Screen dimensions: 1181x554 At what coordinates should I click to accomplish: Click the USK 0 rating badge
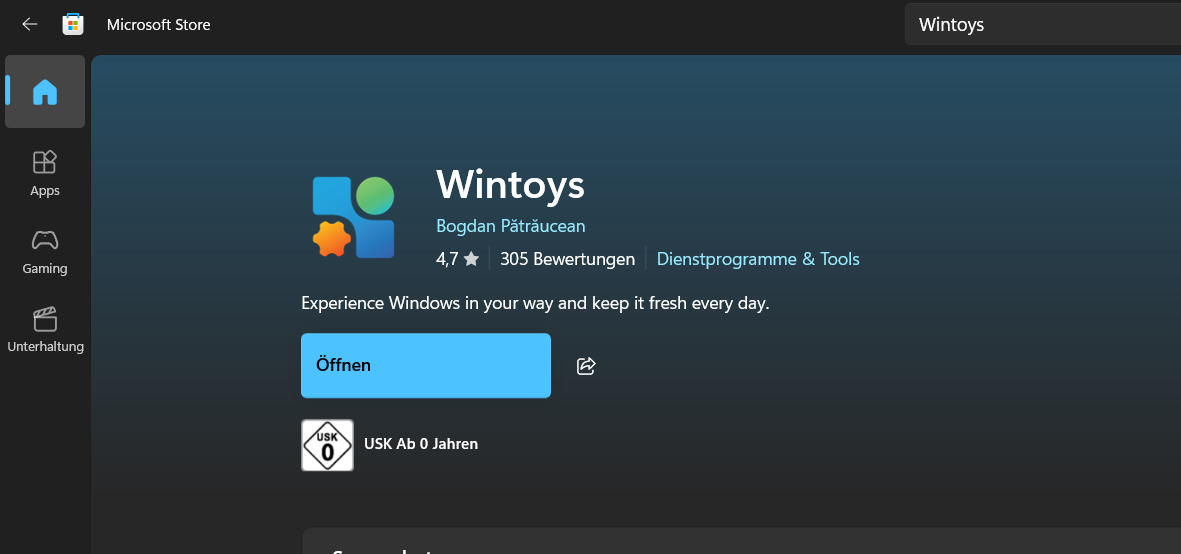coord(328,445)
